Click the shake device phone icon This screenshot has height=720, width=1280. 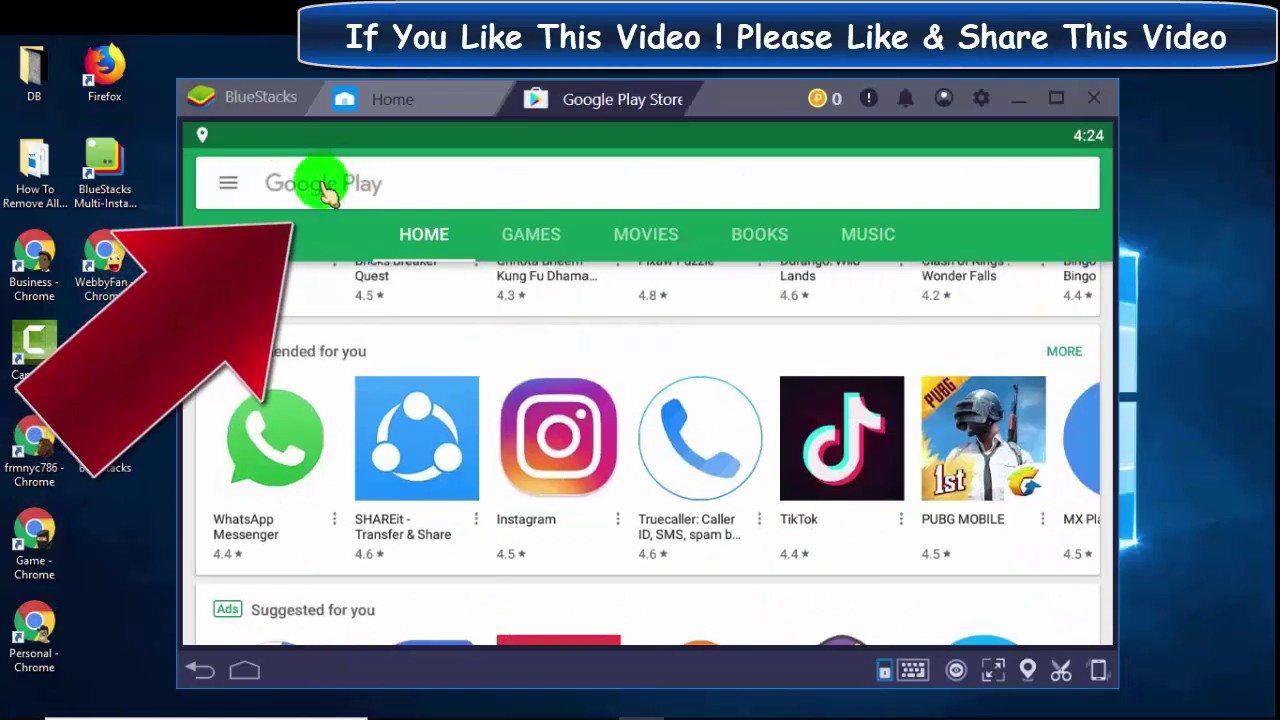[1097, 671]
